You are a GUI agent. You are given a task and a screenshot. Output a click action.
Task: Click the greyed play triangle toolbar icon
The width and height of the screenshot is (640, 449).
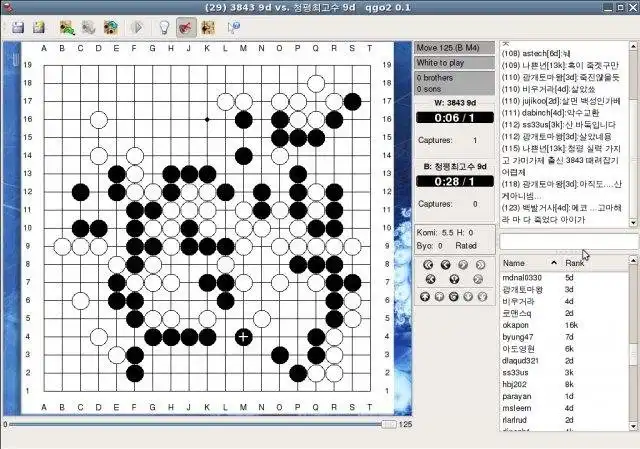click(137, 27)
